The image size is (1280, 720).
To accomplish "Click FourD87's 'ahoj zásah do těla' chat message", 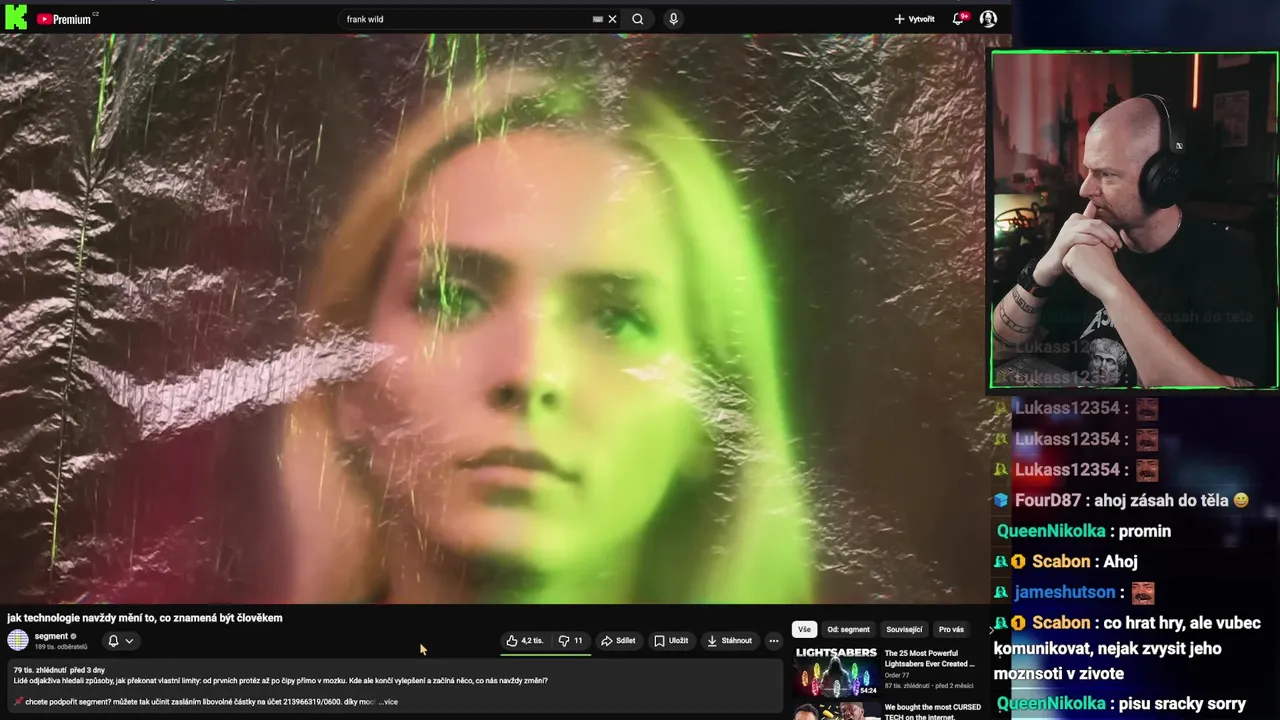I will pyautogui.click(x=1172, y=500).
